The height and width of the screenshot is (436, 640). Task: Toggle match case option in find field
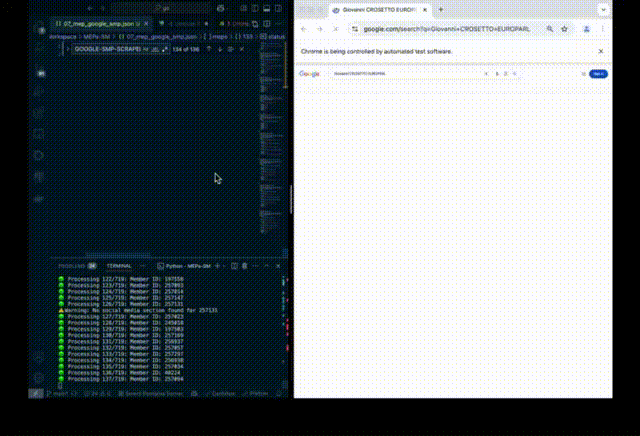pos(146,49)
